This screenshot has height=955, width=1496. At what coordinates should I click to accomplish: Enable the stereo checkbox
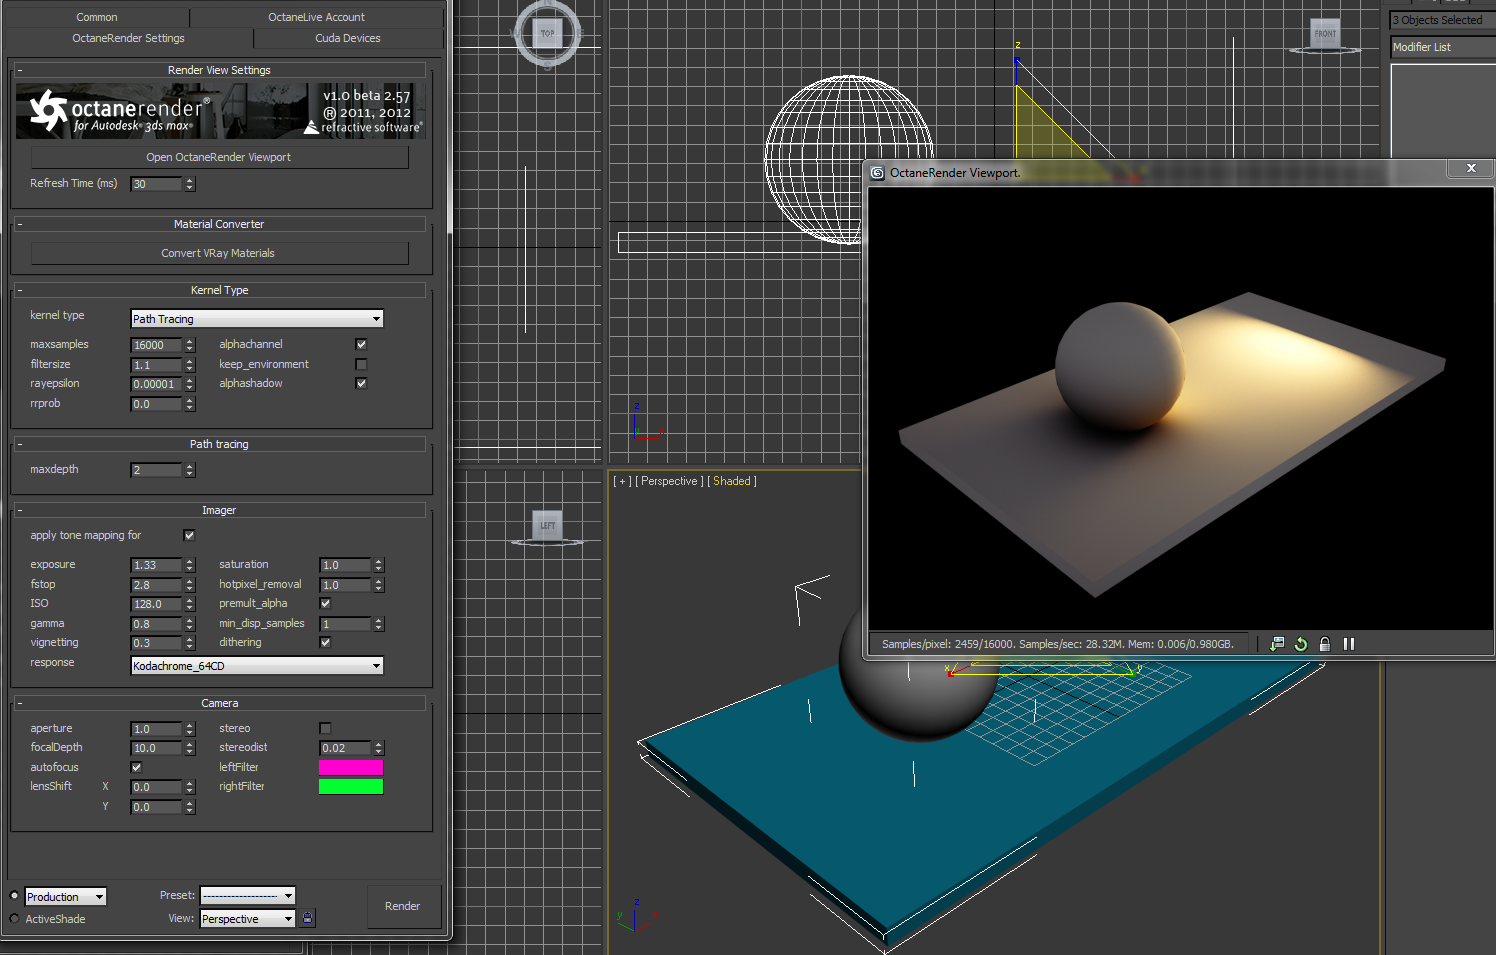coord(325,728)
